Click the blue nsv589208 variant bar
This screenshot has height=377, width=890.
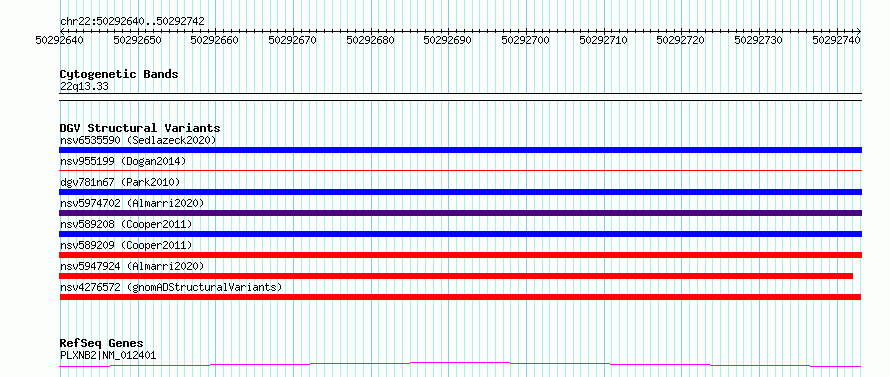coord(460,234)
